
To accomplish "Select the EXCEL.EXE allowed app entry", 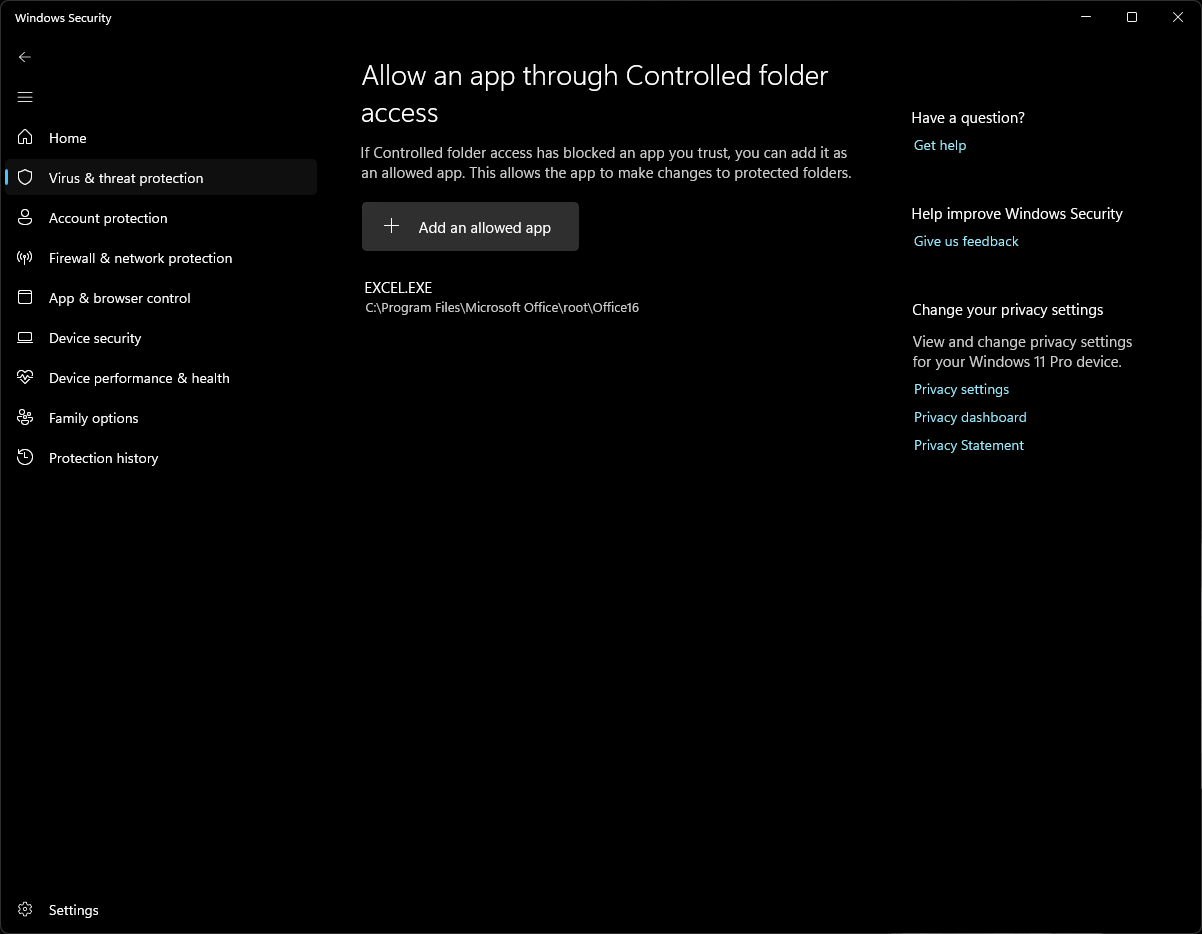I will point(500,298).
